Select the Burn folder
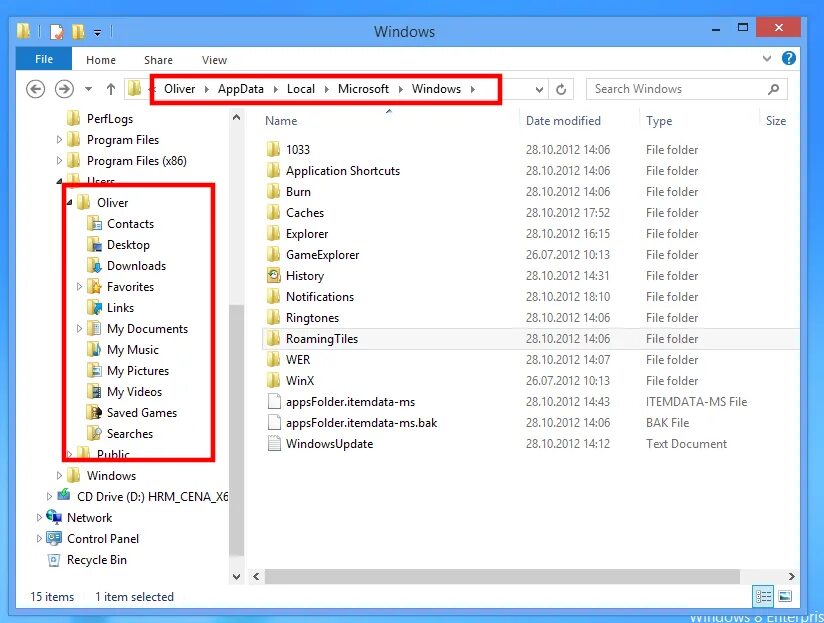 298,192
